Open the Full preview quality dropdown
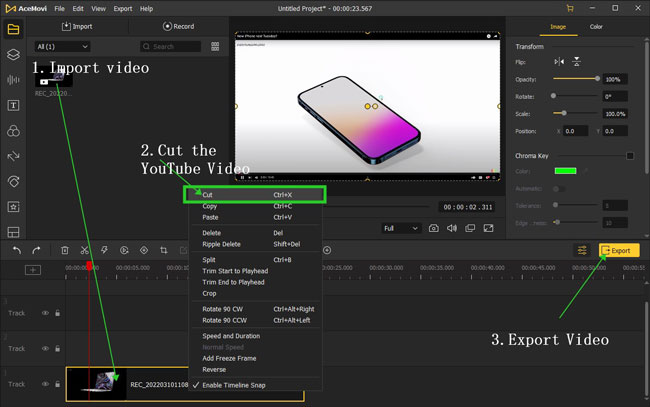 [x=400, y=228]
